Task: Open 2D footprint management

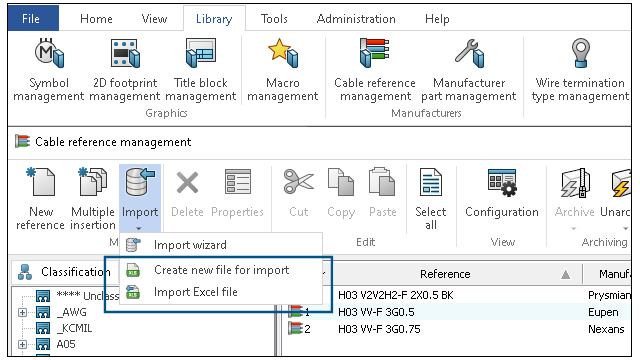Action: click(x=125, y=69)
